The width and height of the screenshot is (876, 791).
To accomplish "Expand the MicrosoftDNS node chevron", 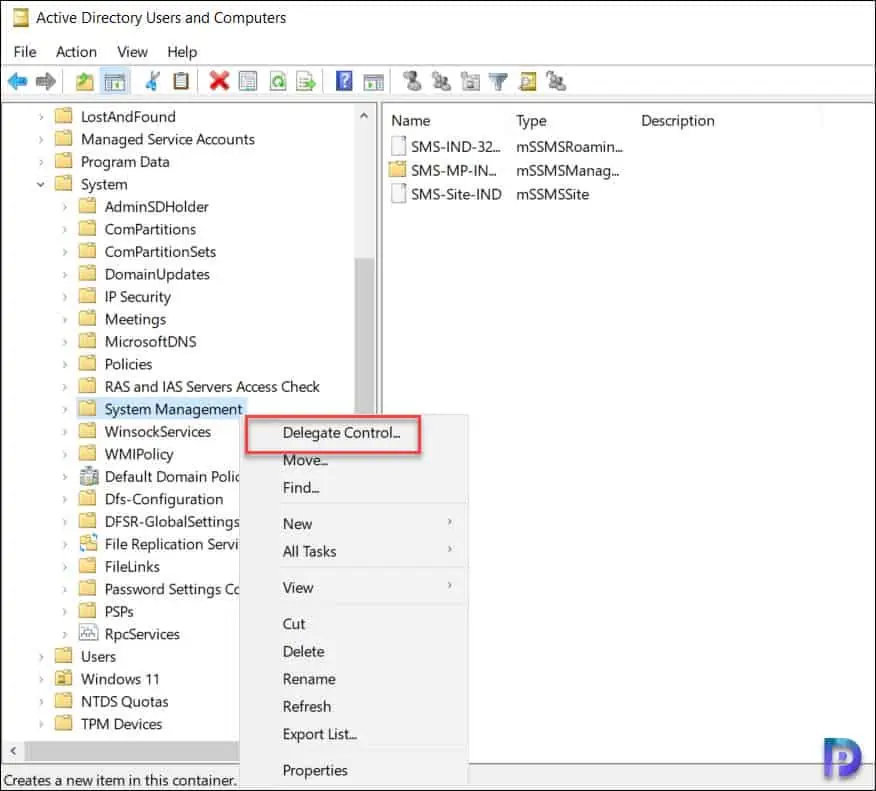I will (65, 342).
